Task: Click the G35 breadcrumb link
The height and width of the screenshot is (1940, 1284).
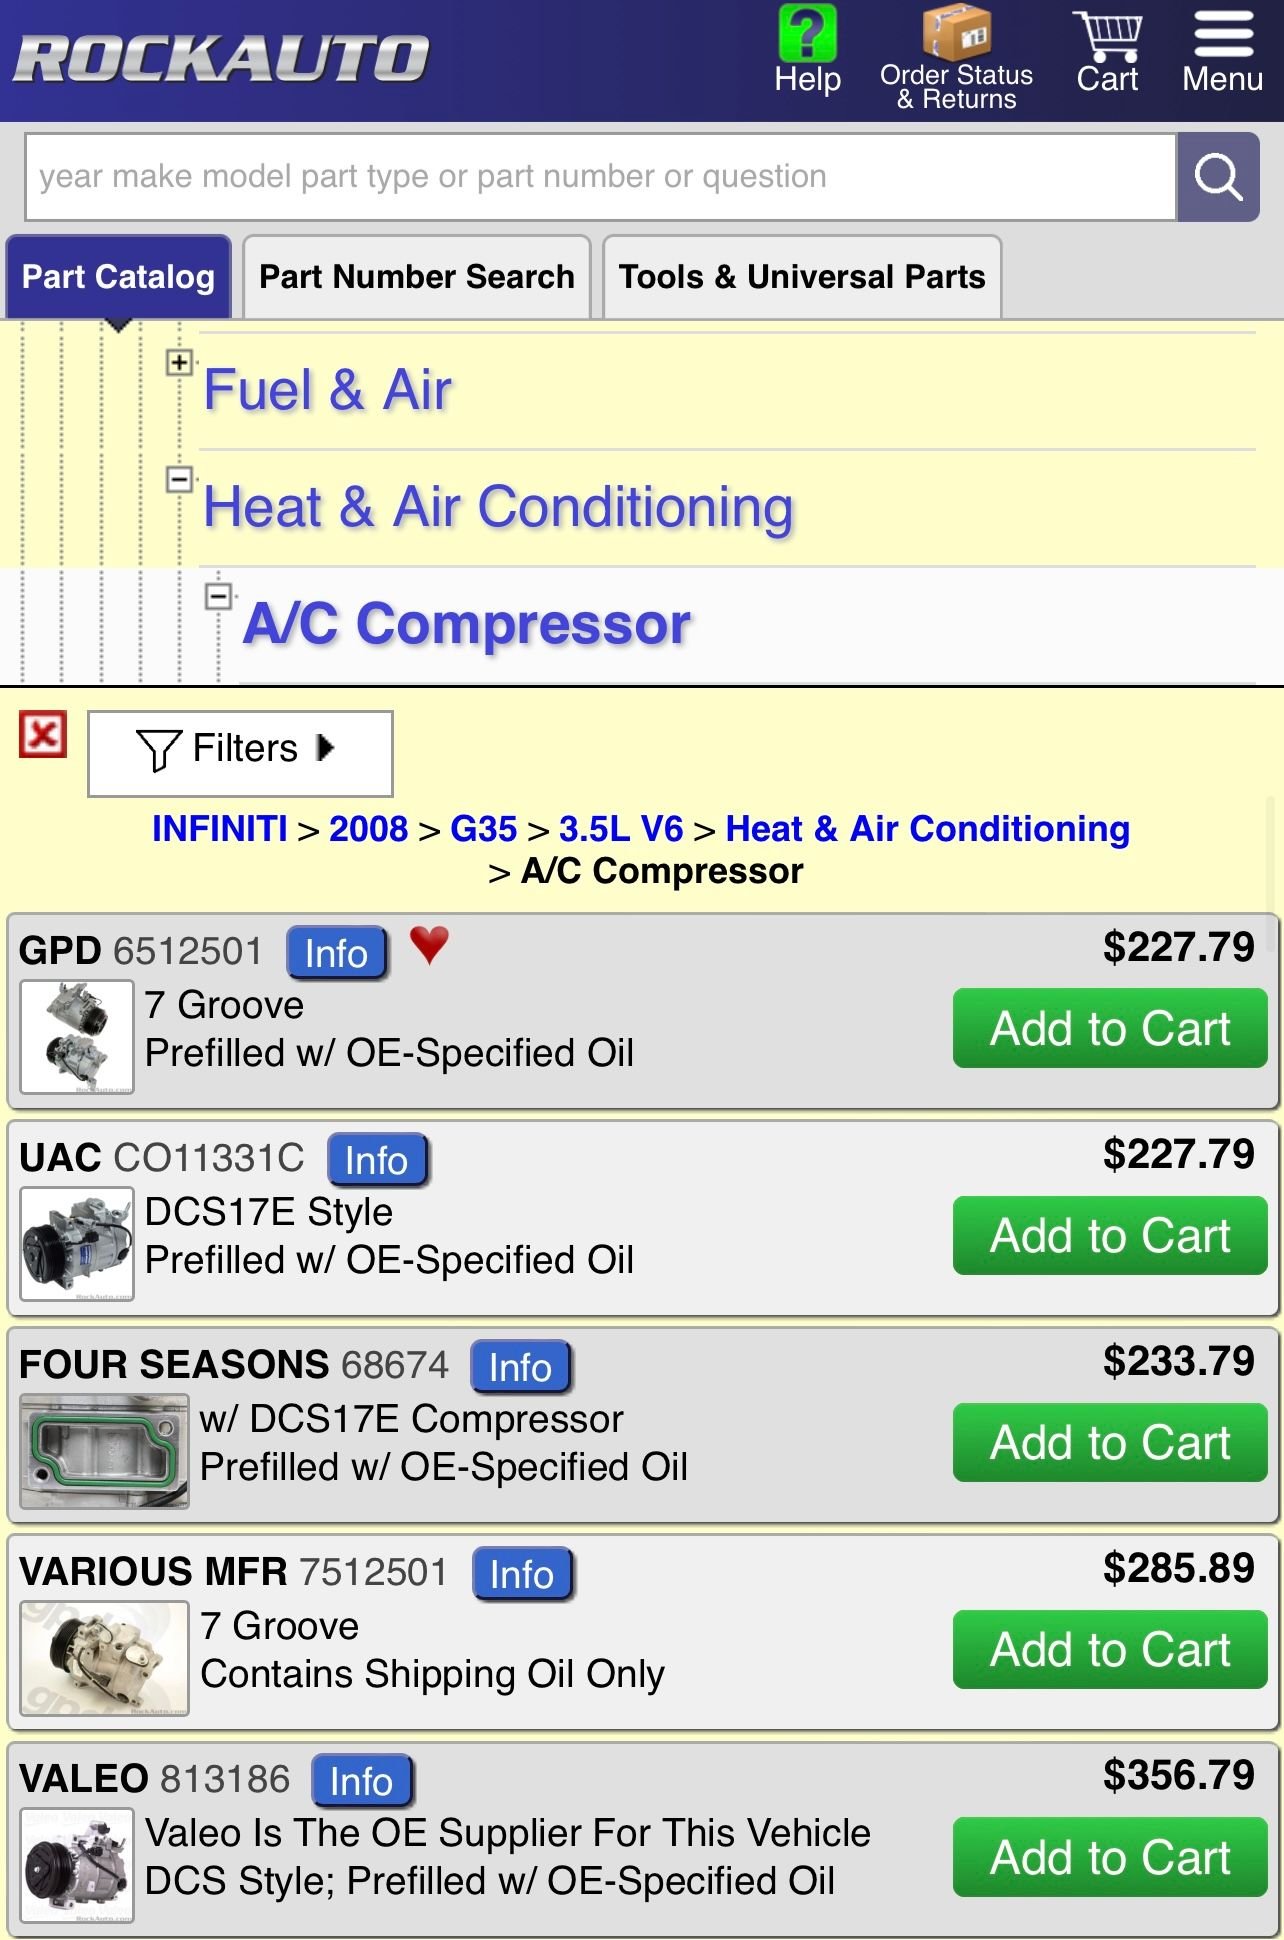Action: (483, 829)
